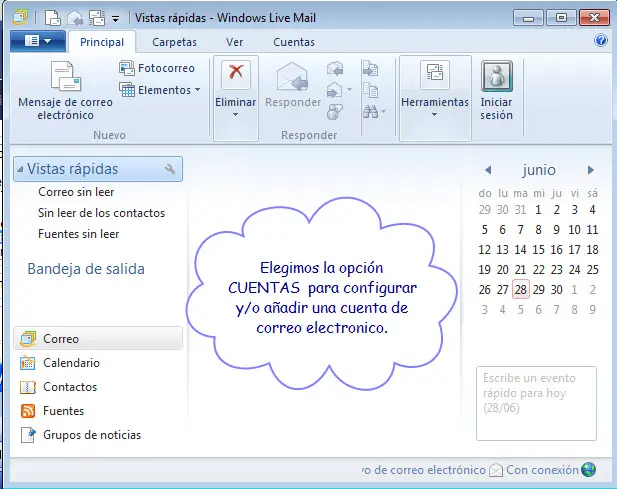The width and height of the screenshot is (617, 489).
Task: Click the large Responder envelope icon
Action: [292, 77]
